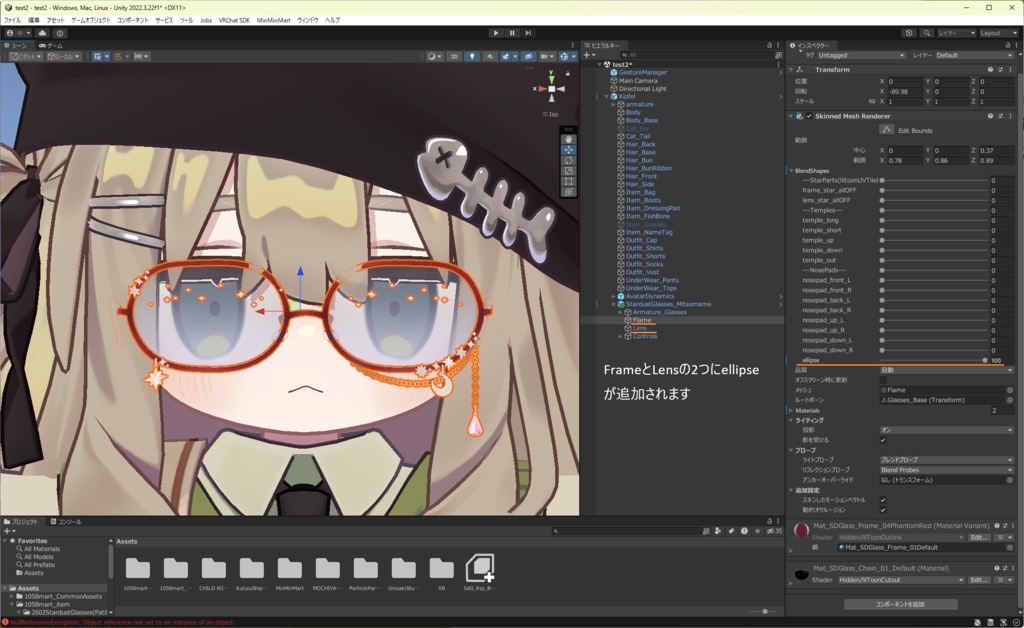Toggle constrained proportions link for Scale
The width and height of the screenshot is (1024, 628).
[x=871, y=102]
